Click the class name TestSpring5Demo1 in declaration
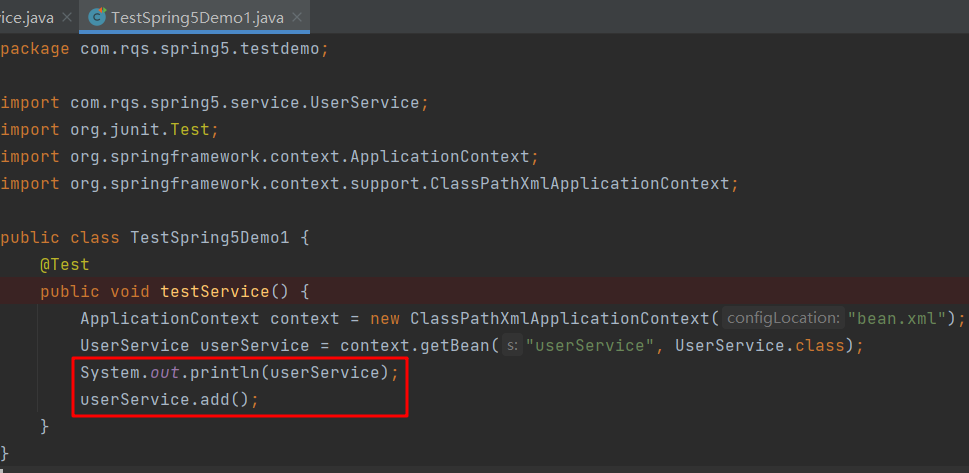 pyautogui.click(x=209, y=237)
